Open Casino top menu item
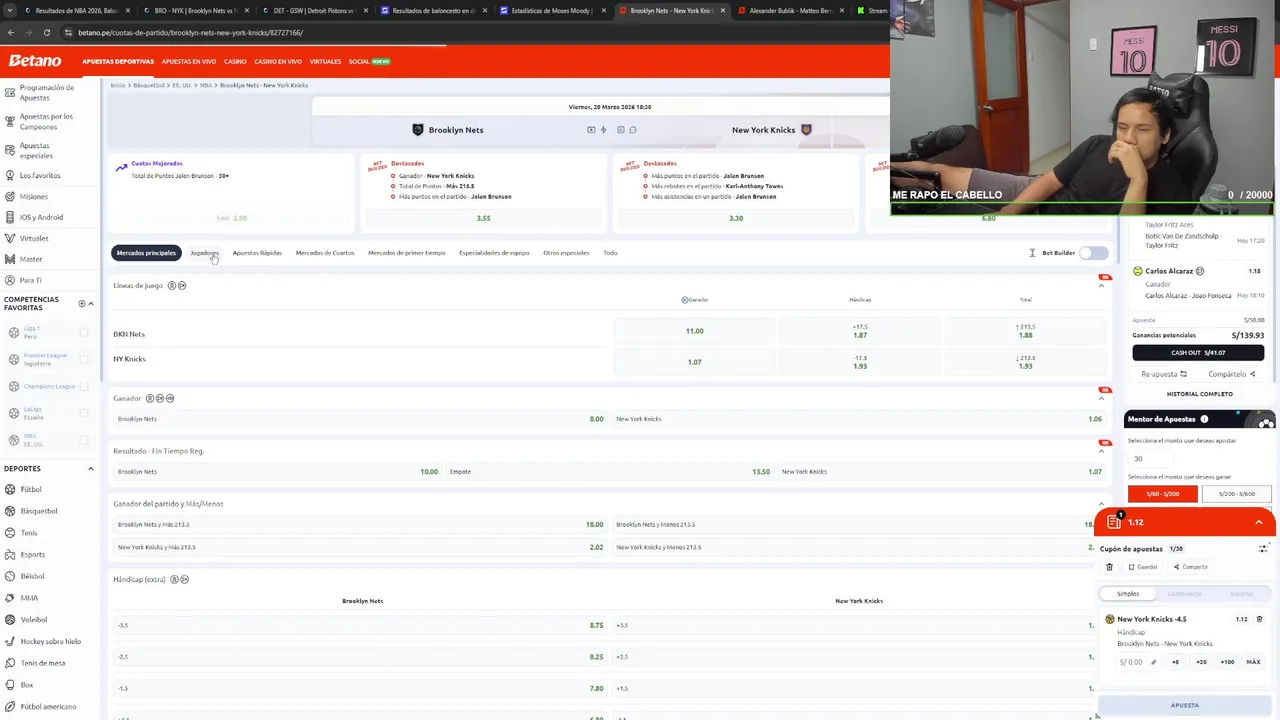The width and height of the screenshot is (1280, 720). pyautogui.click(x=235, y=62)
